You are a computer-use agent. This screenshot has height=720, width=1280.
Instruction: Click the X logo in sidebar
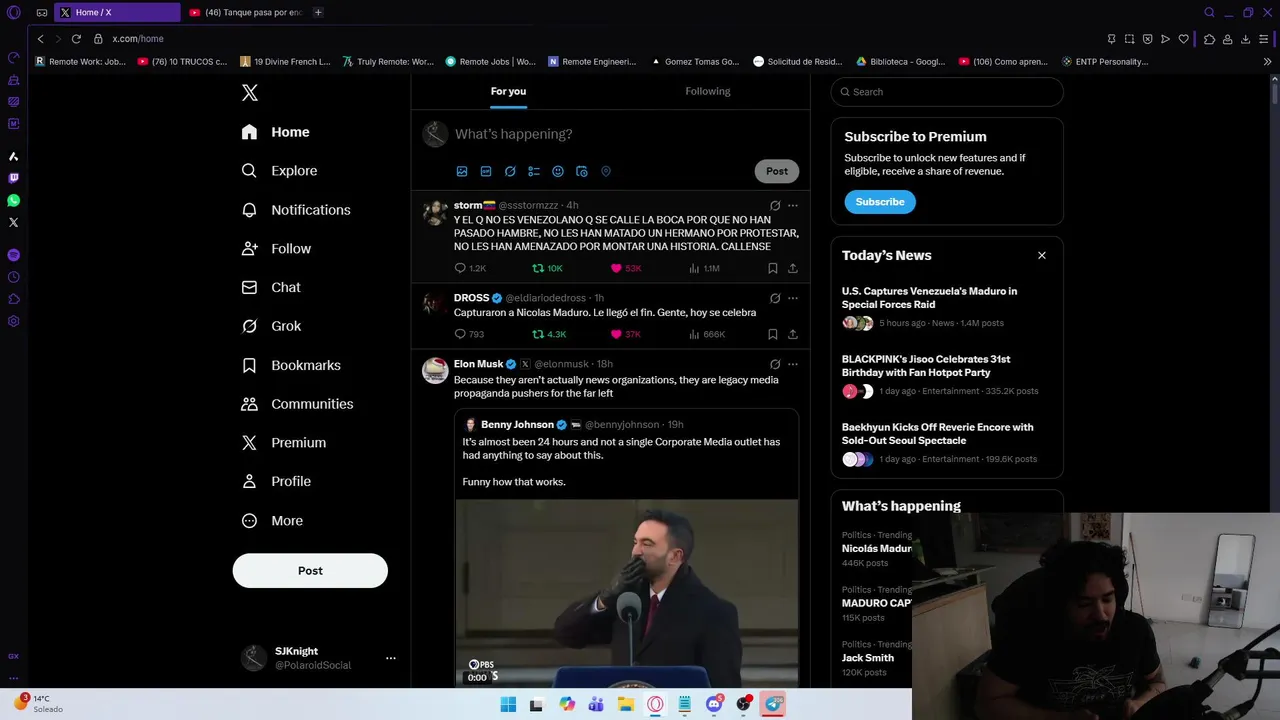(250, 93)
